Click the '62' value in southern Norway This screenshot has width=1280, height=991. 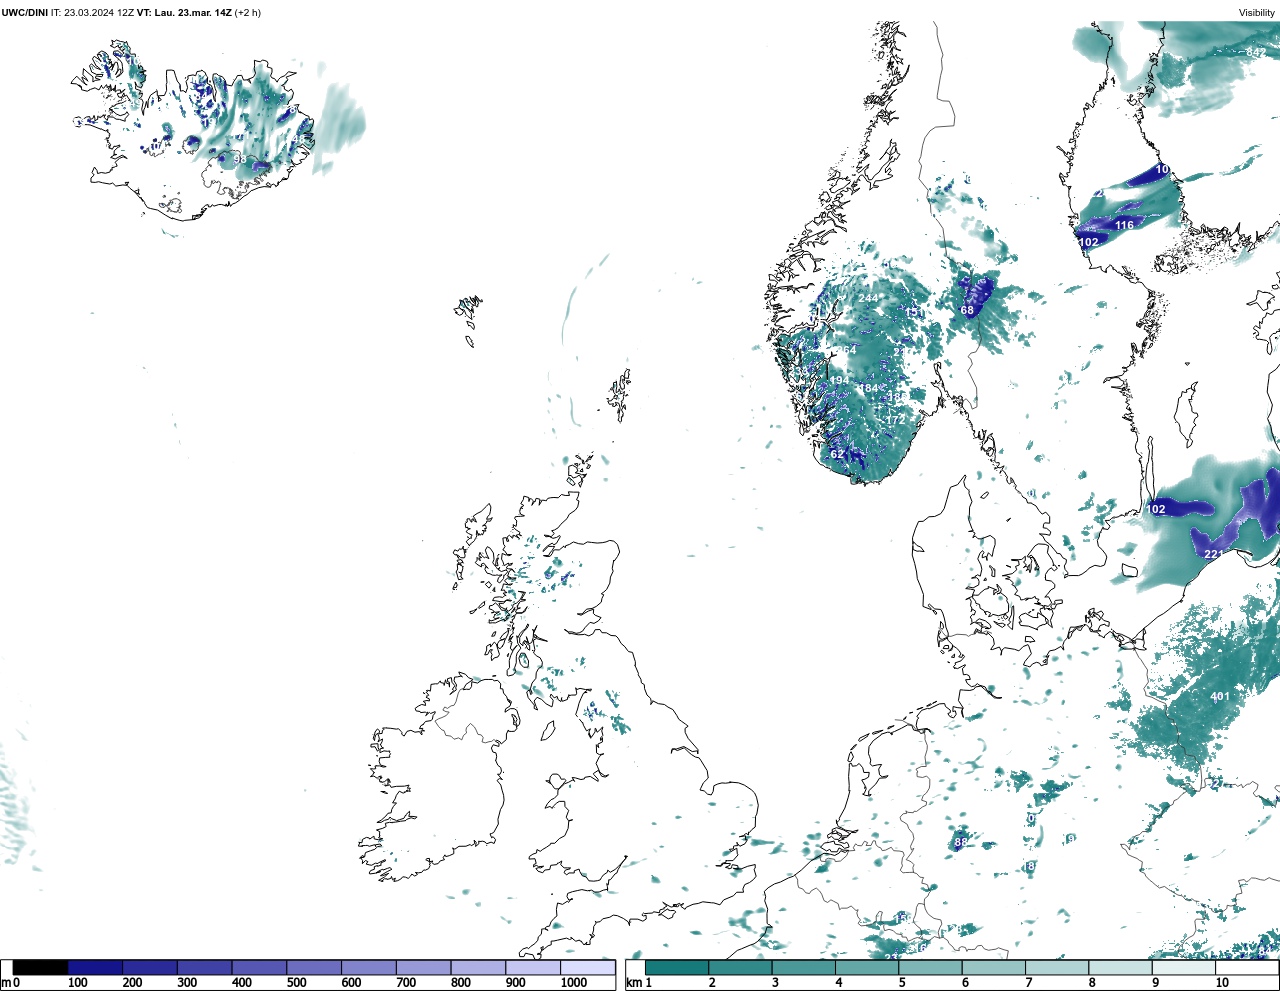[837, 454]
